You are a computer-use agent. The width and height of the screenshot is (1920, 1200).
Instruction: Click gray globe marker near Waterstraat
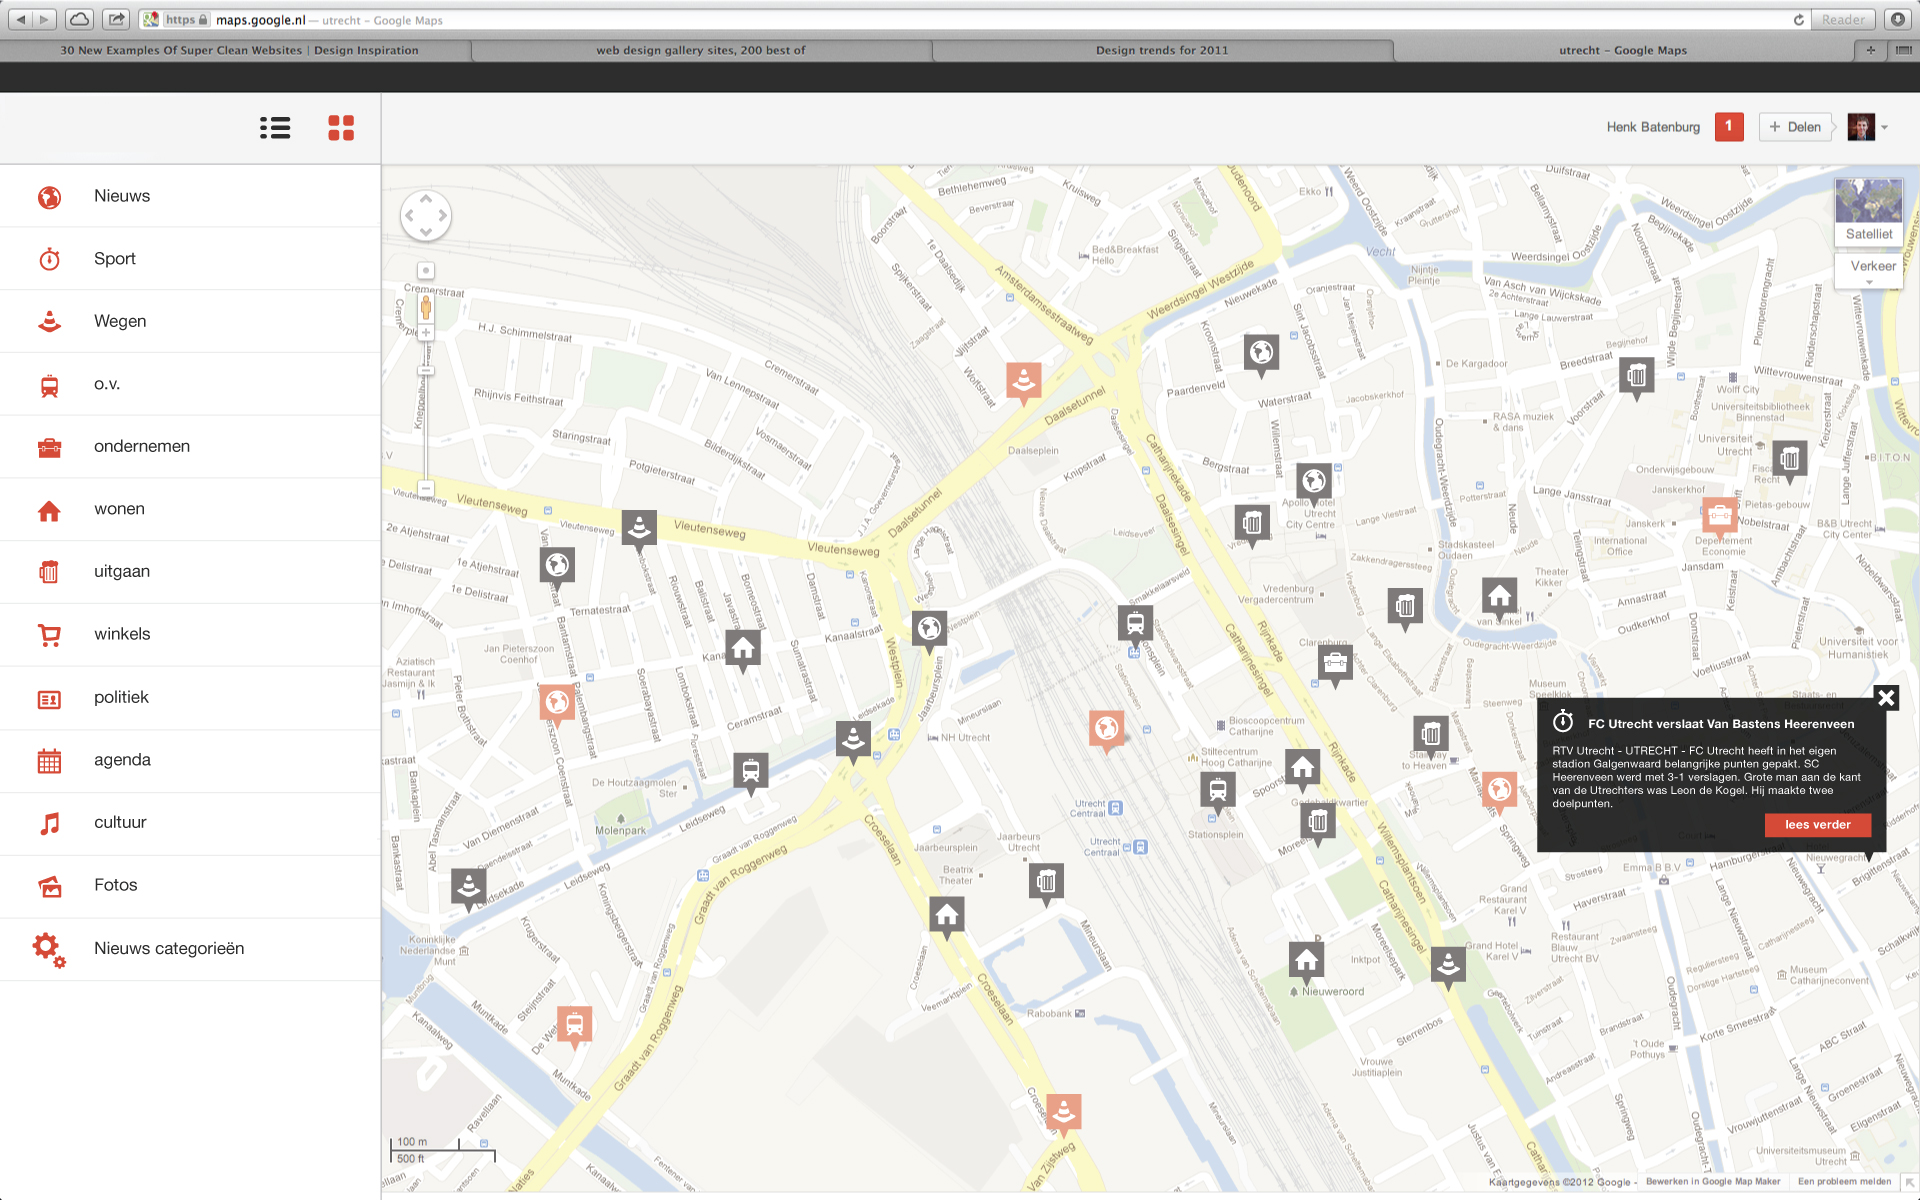point(1261,355)
